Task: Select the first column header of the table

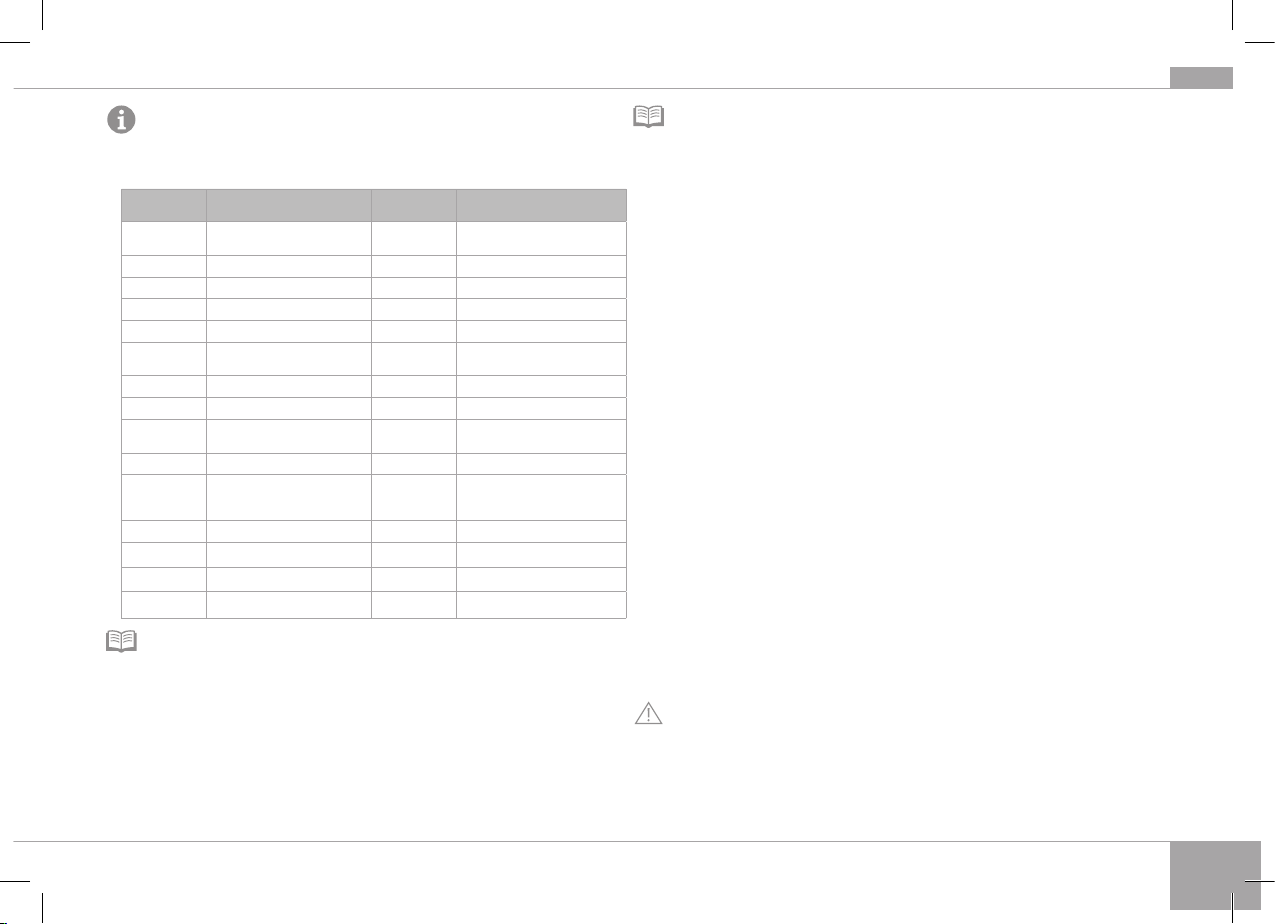Action: (164, 205)
